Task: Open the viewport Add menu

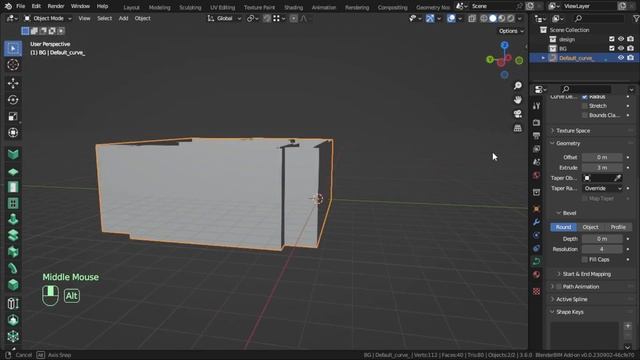Action: [x=123, y=18]
